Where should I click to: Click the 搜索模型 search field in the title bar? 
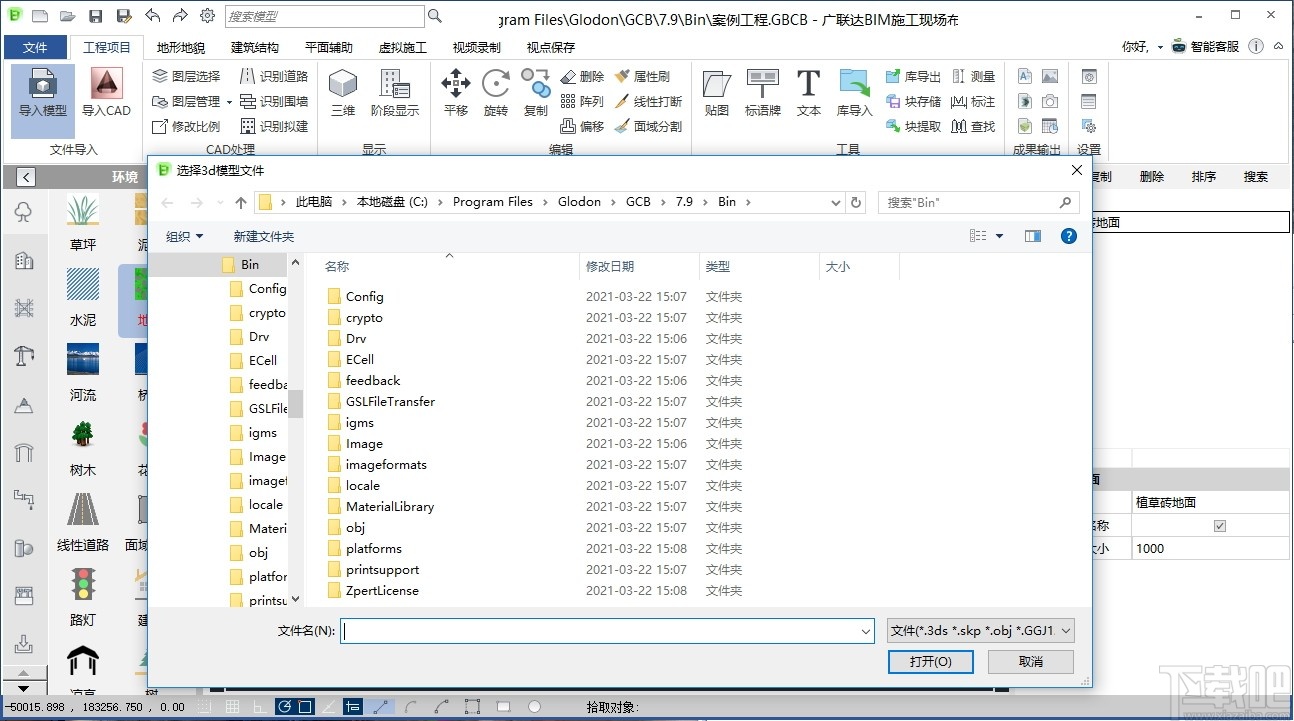(324, 16)
